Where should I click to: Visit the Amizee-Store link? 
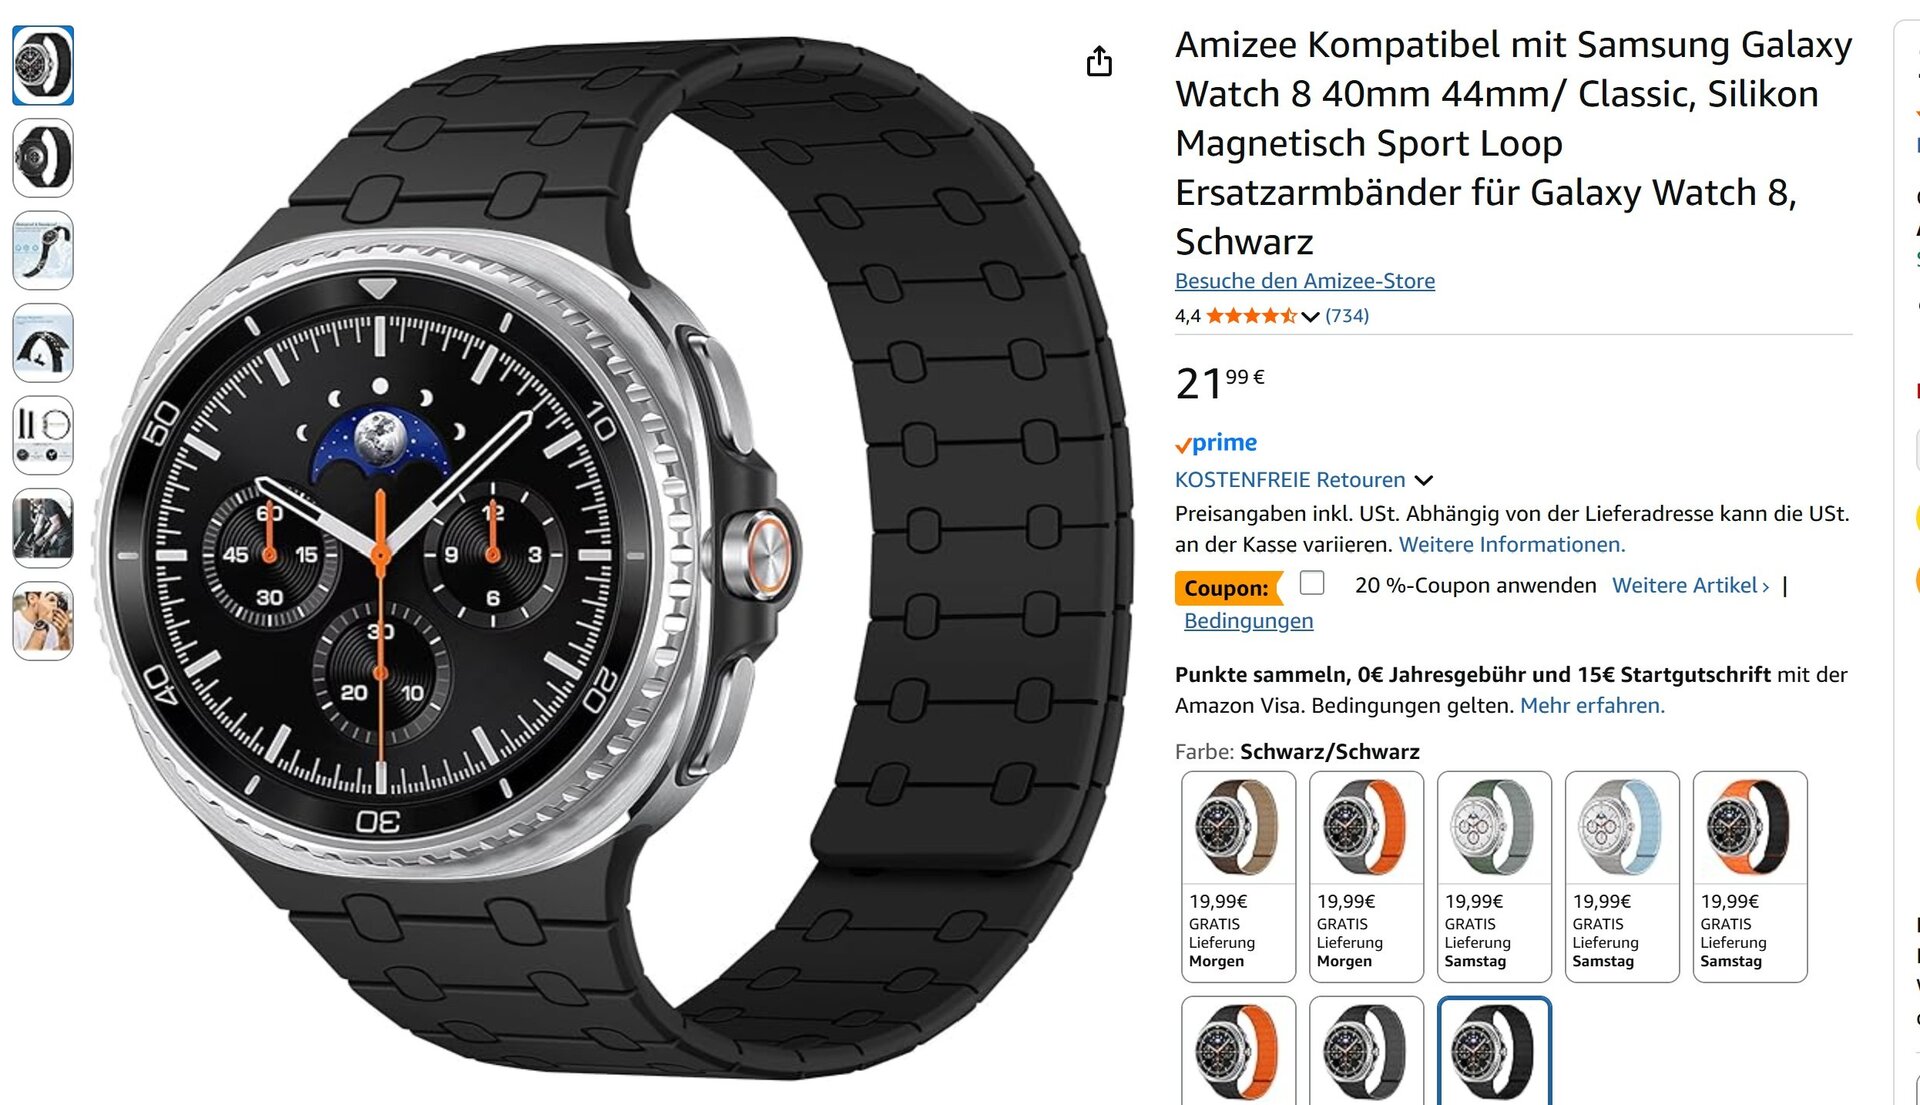[x=1305, y=281]
